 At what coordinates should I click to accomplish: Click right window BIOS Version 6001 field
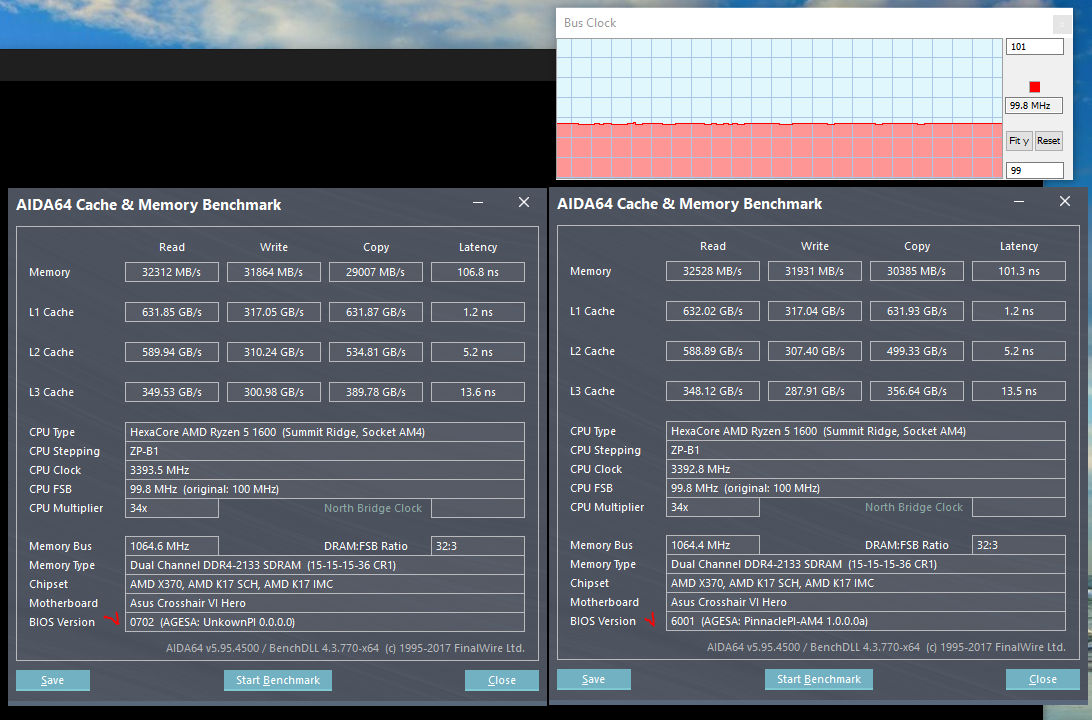pyautogui.click(x=866, y=621)
